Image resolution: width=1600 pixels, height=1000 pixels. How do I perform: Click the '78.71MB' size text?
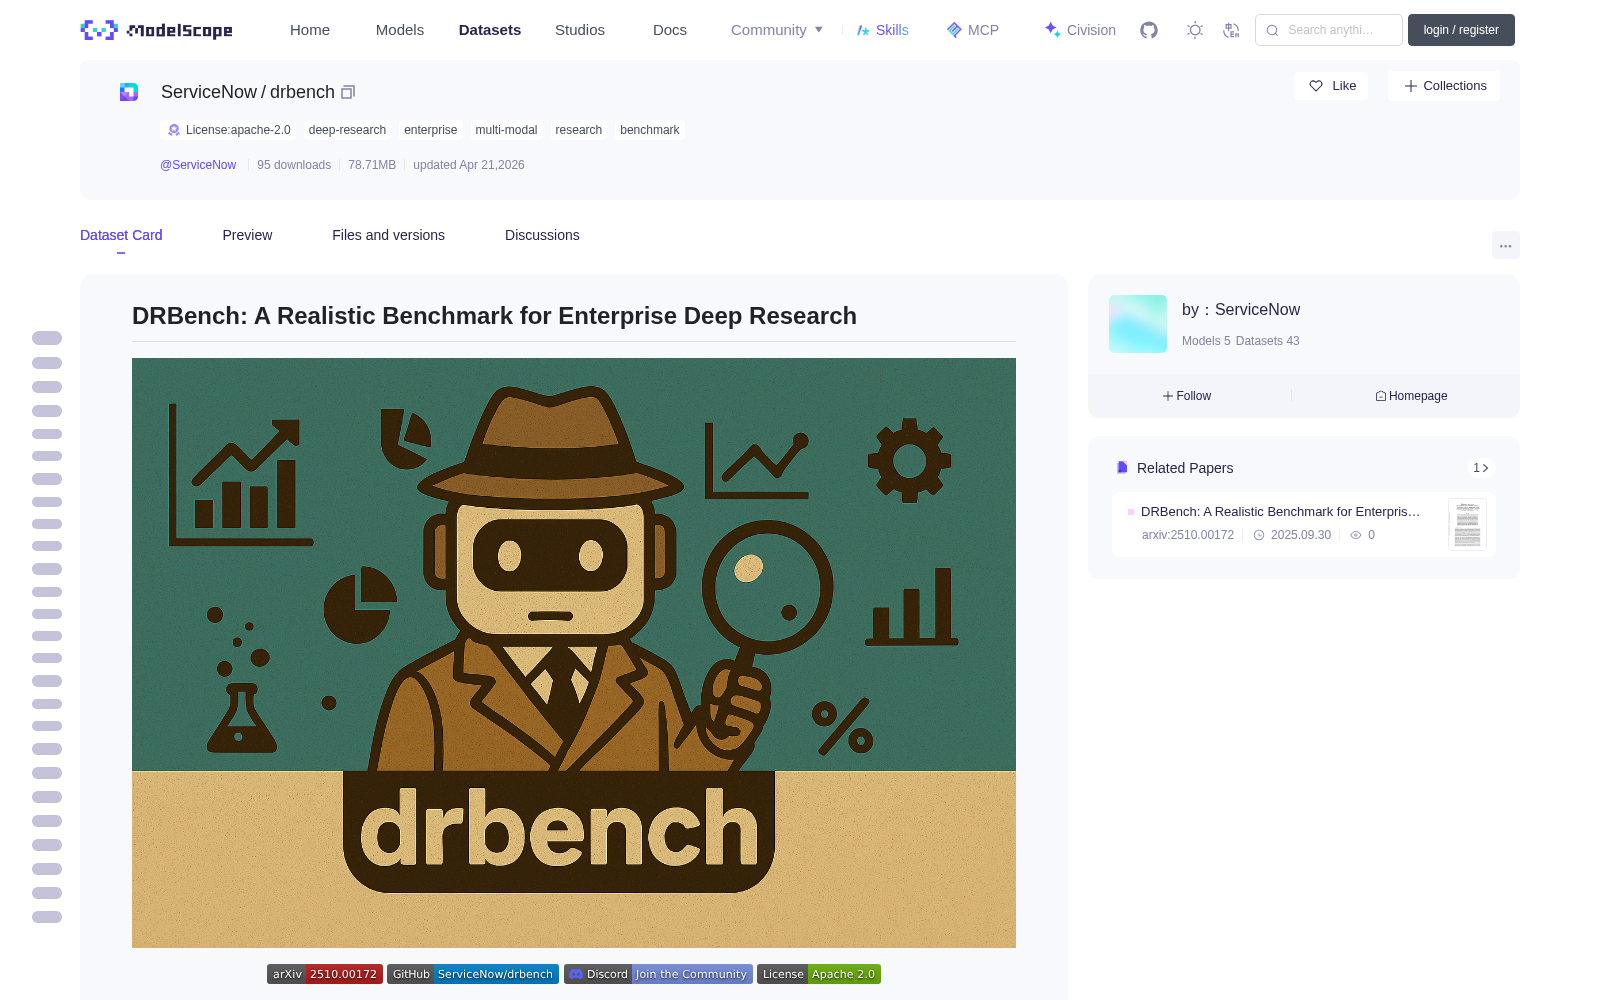[372, 165]
